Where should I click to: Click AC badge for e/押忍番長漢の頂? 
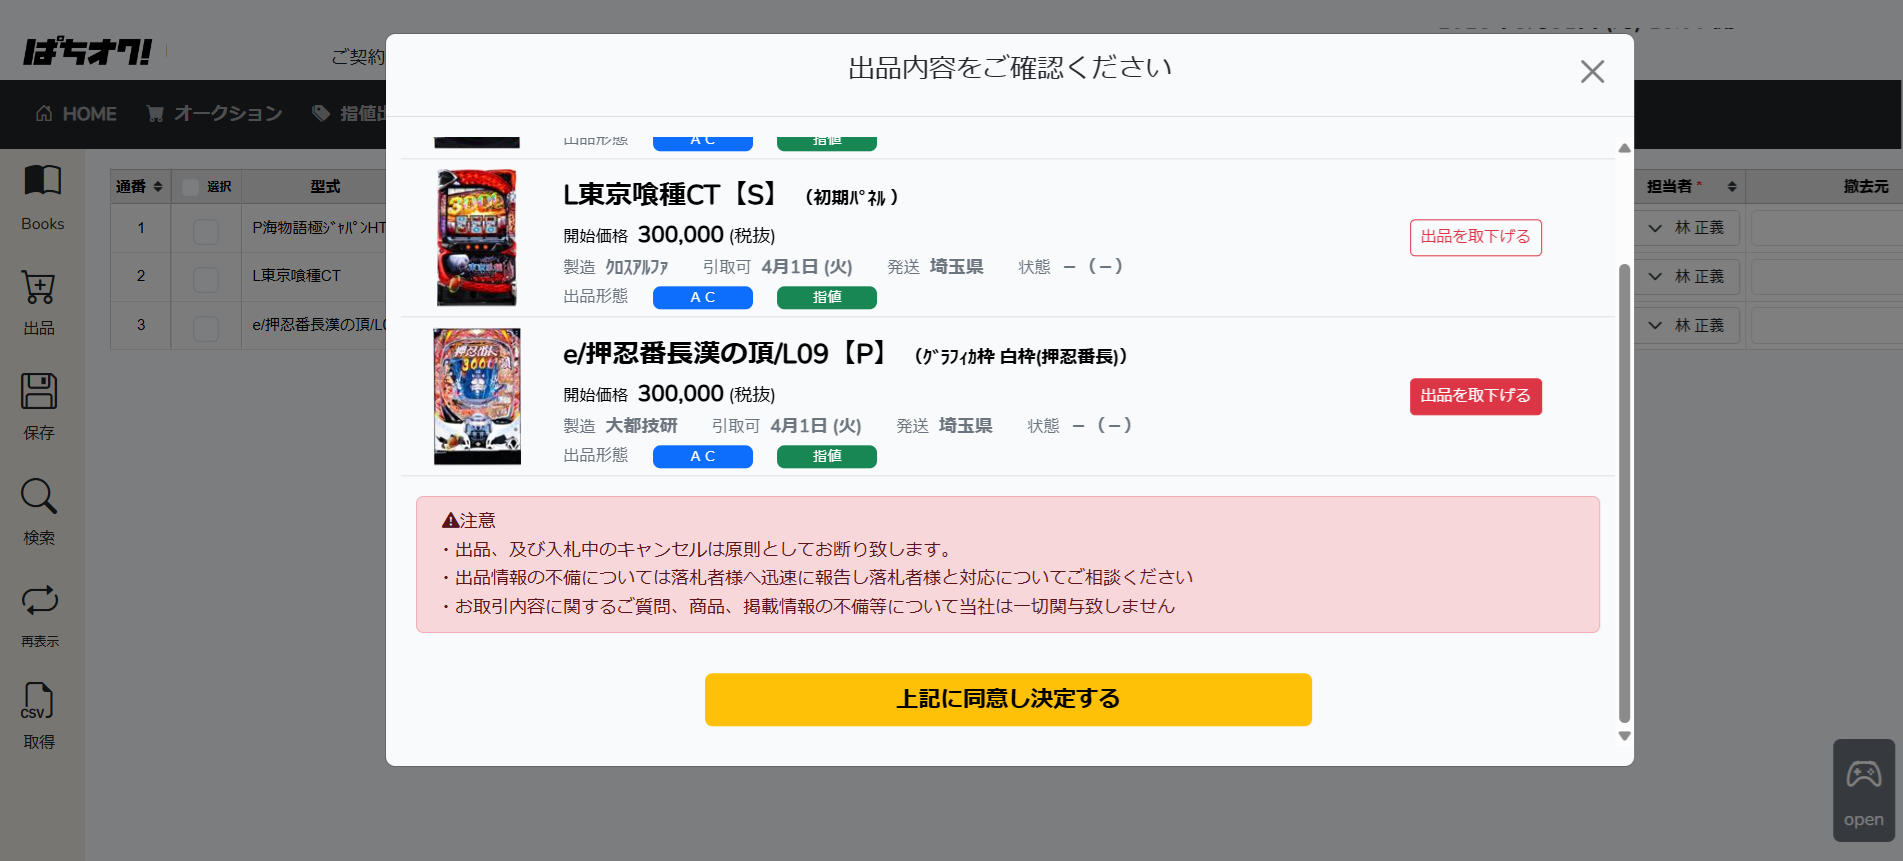click(x=703, y=456)
